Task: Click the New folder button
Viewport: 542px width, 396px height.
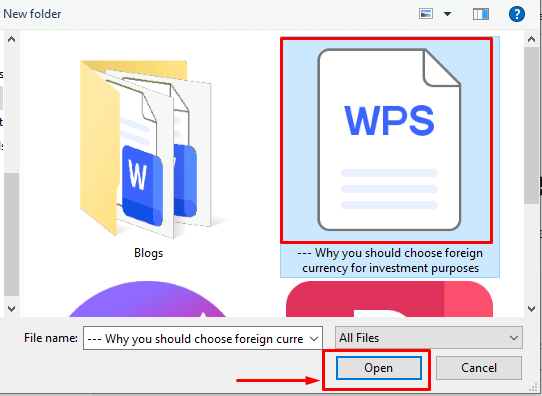Action: [32, 14]
